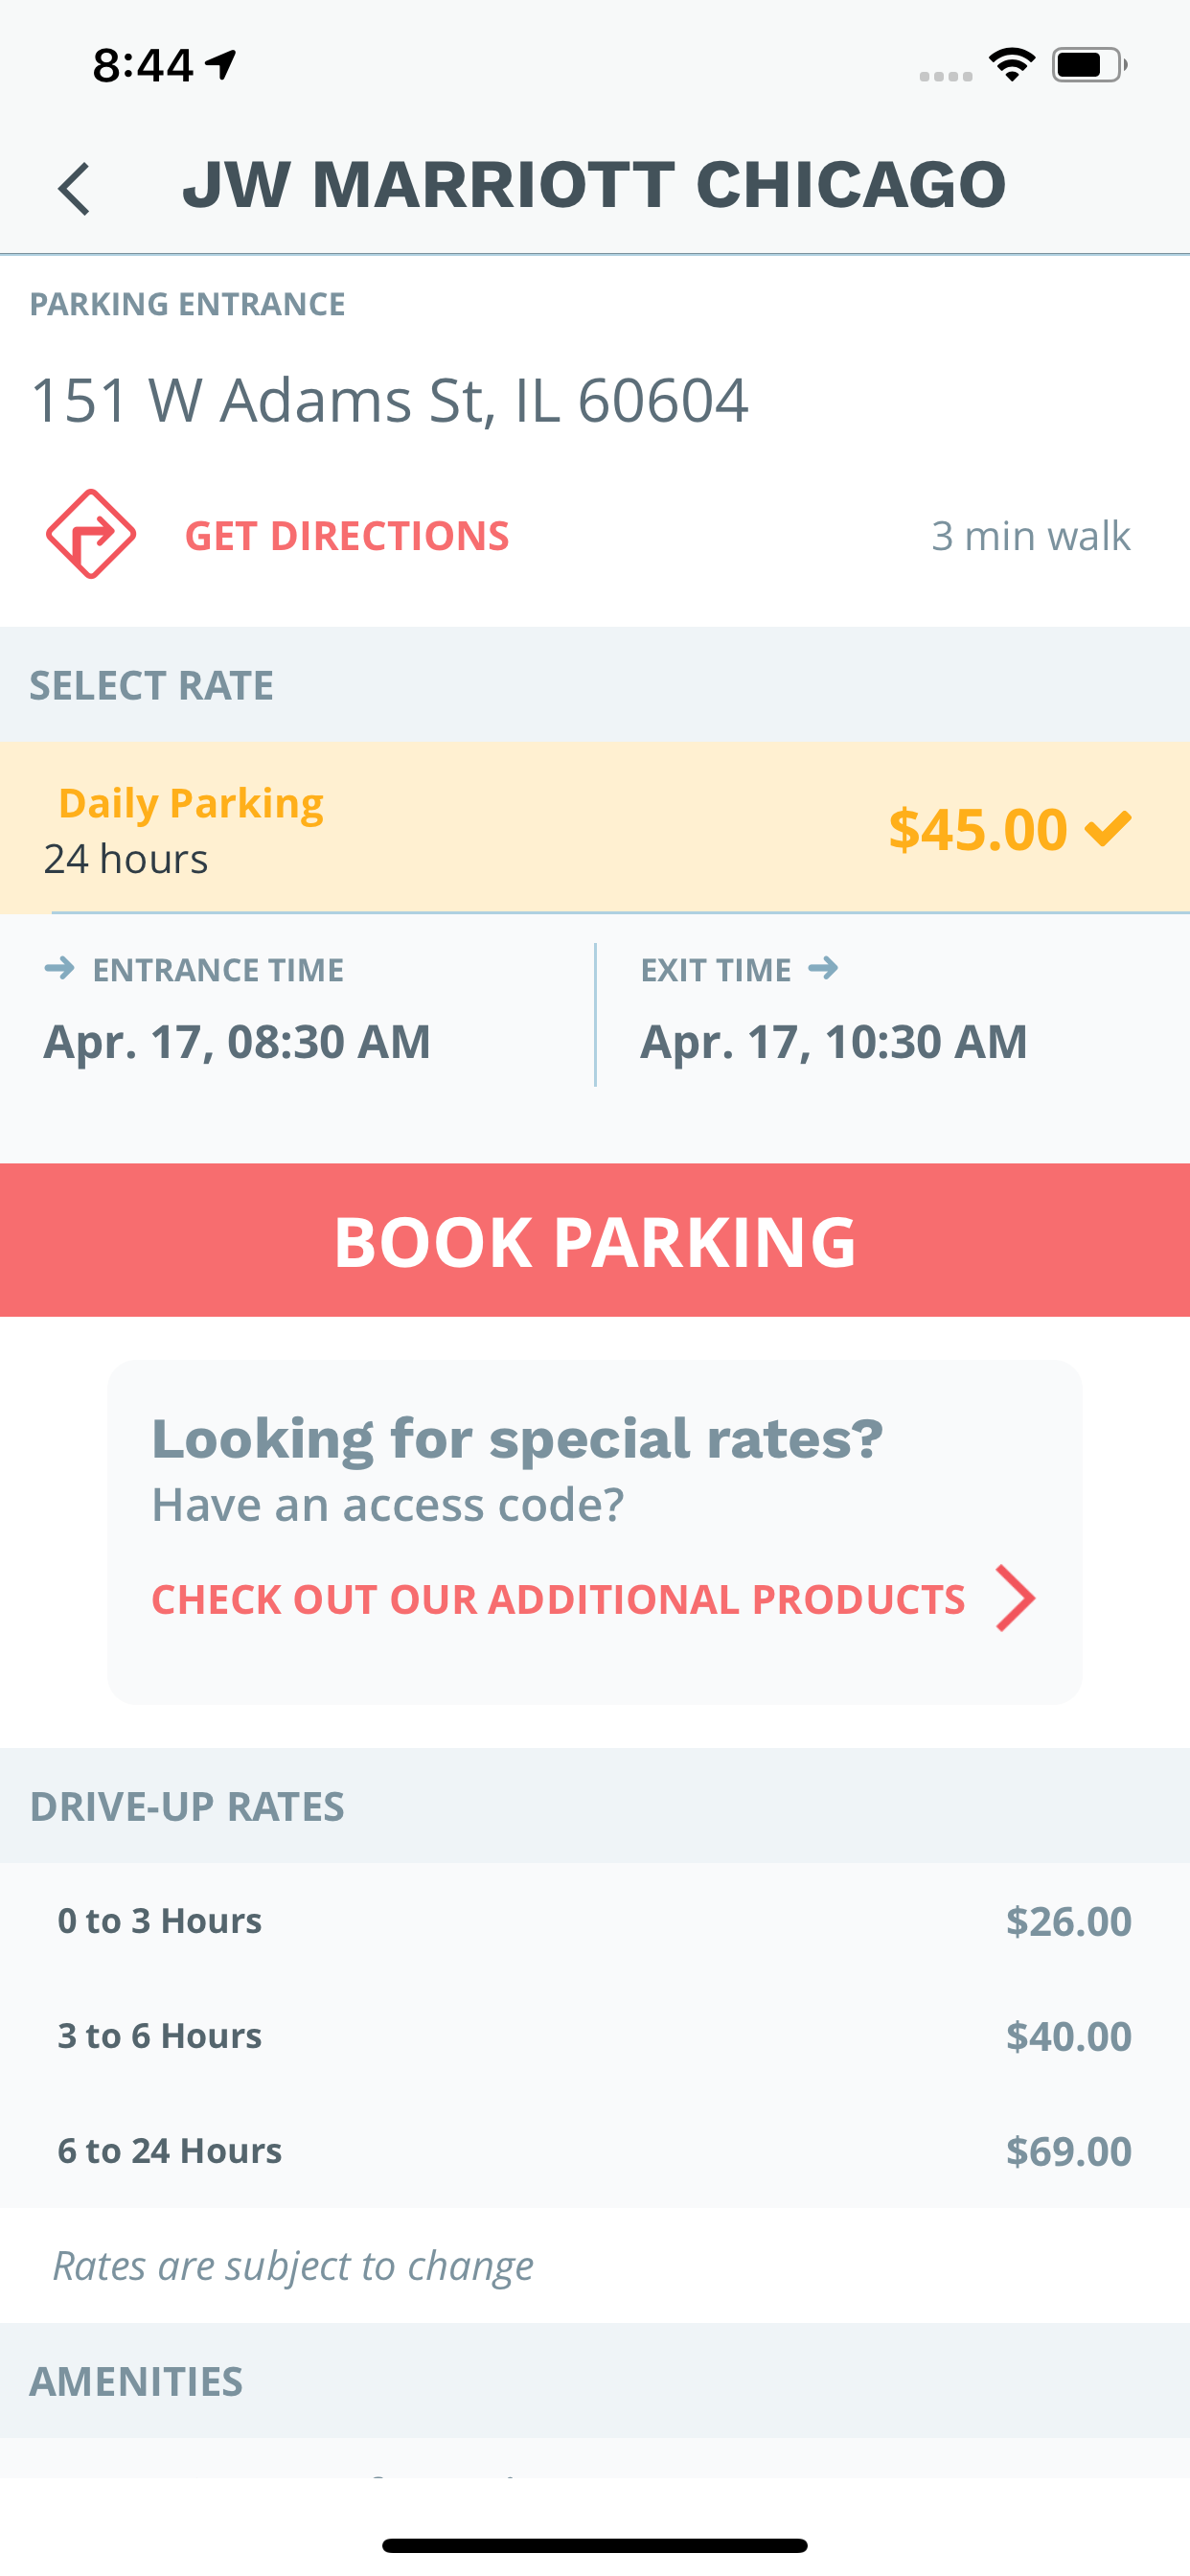Open Check Out Our Additional Products

[558, 1599]
